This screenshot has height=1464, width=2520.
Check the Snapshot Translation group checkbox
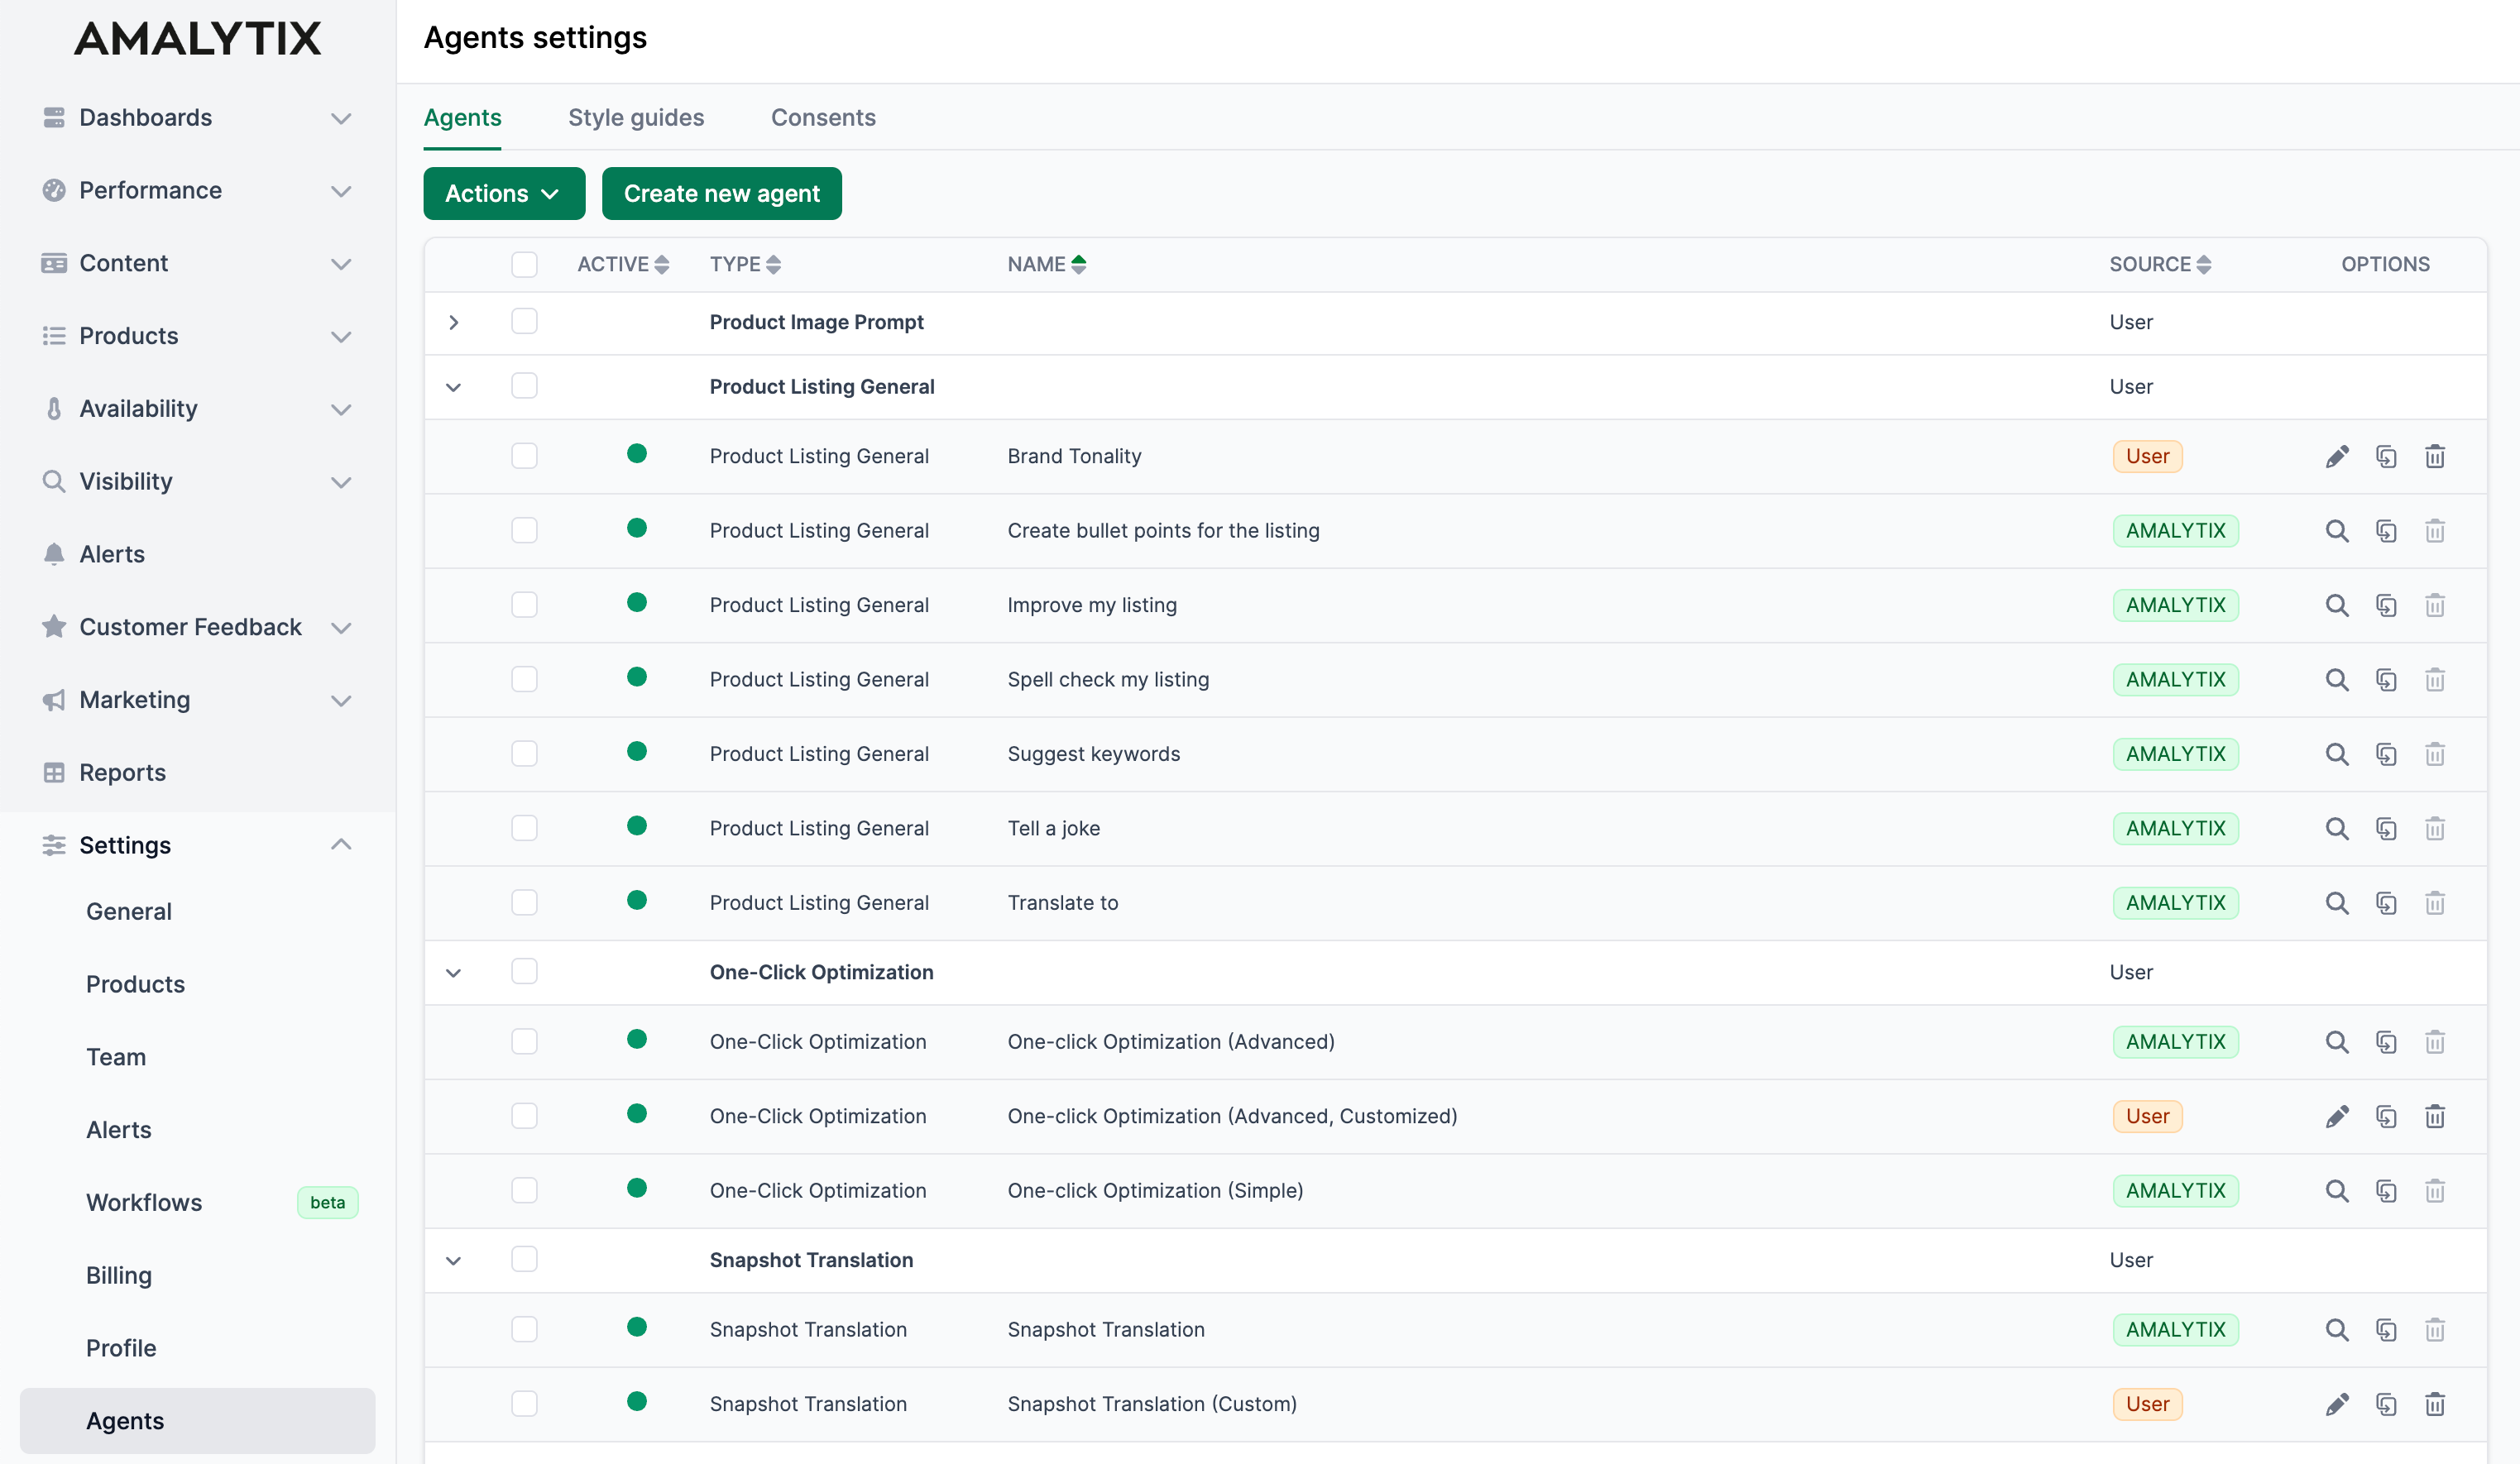[x=524, y=1259]
